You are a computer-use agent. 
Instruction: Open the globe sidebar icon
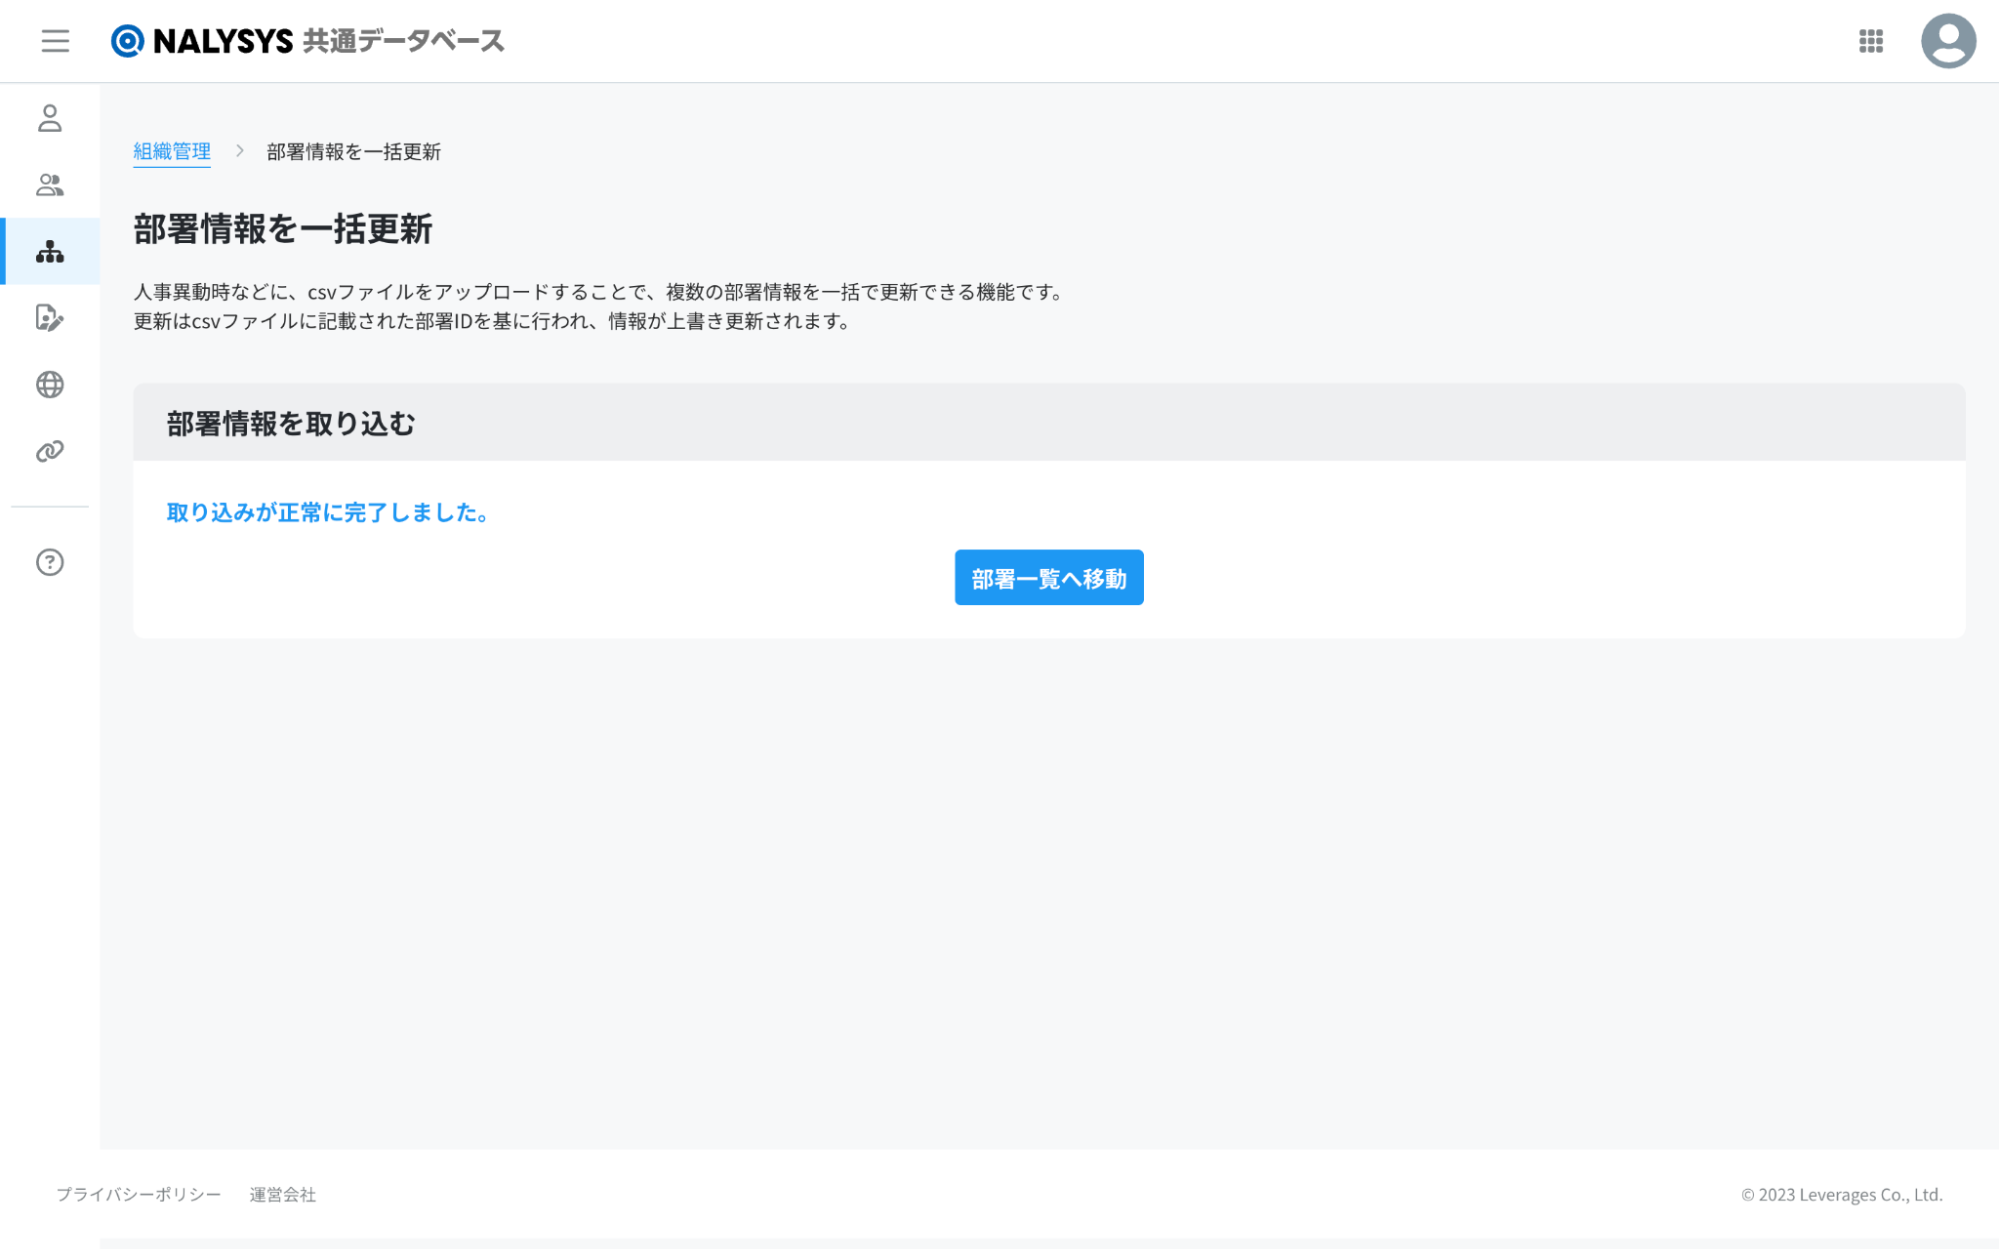[50, 385]
